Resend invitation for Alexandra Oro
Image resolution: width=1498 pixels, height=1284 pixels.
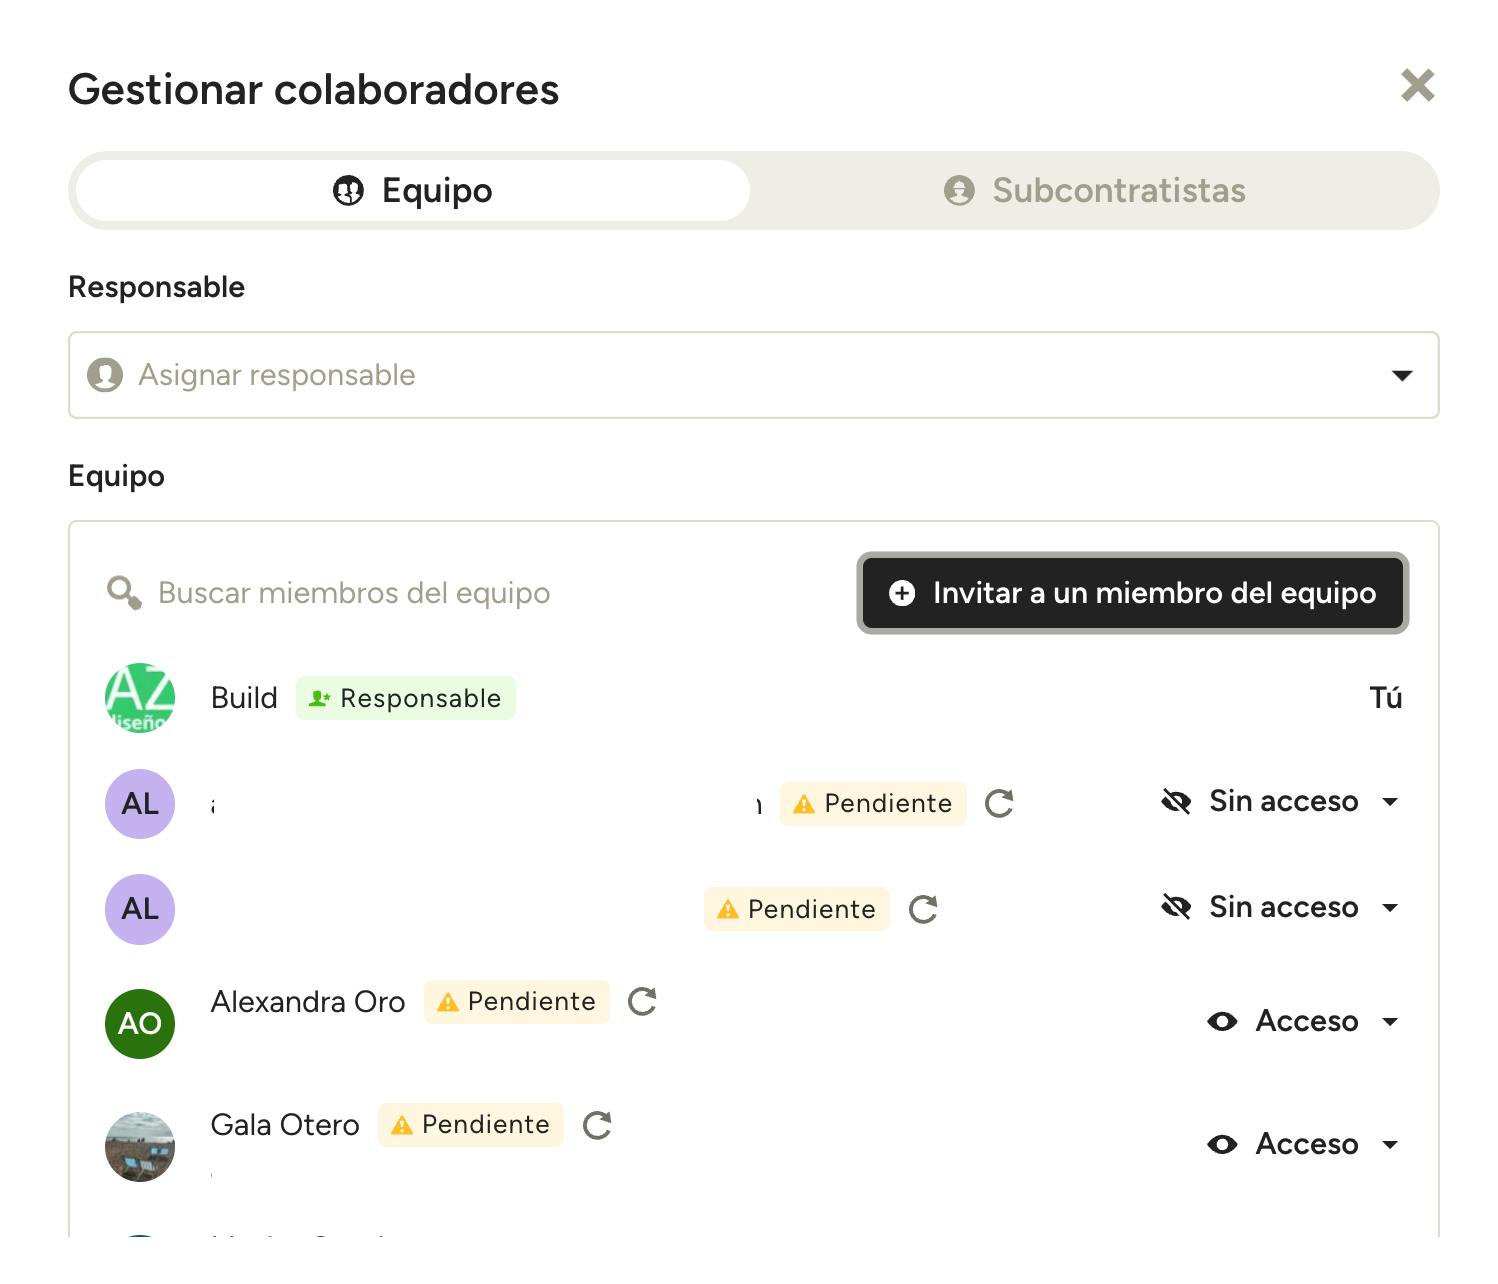[x=642, y=1001]
